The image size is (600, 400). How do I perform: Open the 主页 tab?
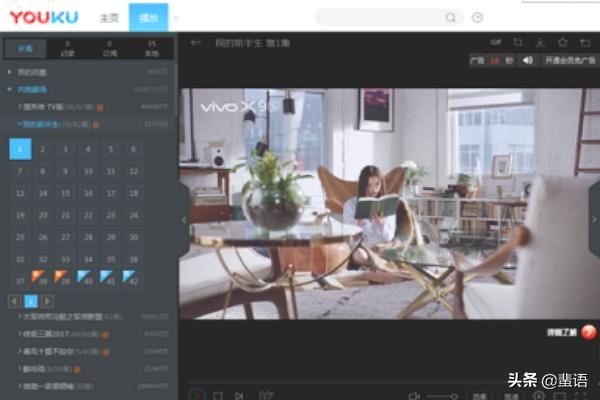tap(109, 18)
